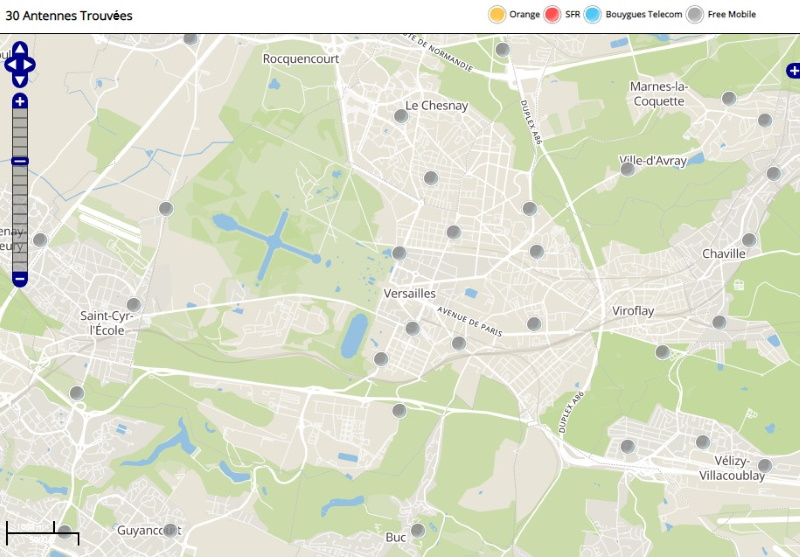Screen dimensions: 800x557
Task: Select antenna marker next to Guyancourt label
Action: (x=170, y=530)
